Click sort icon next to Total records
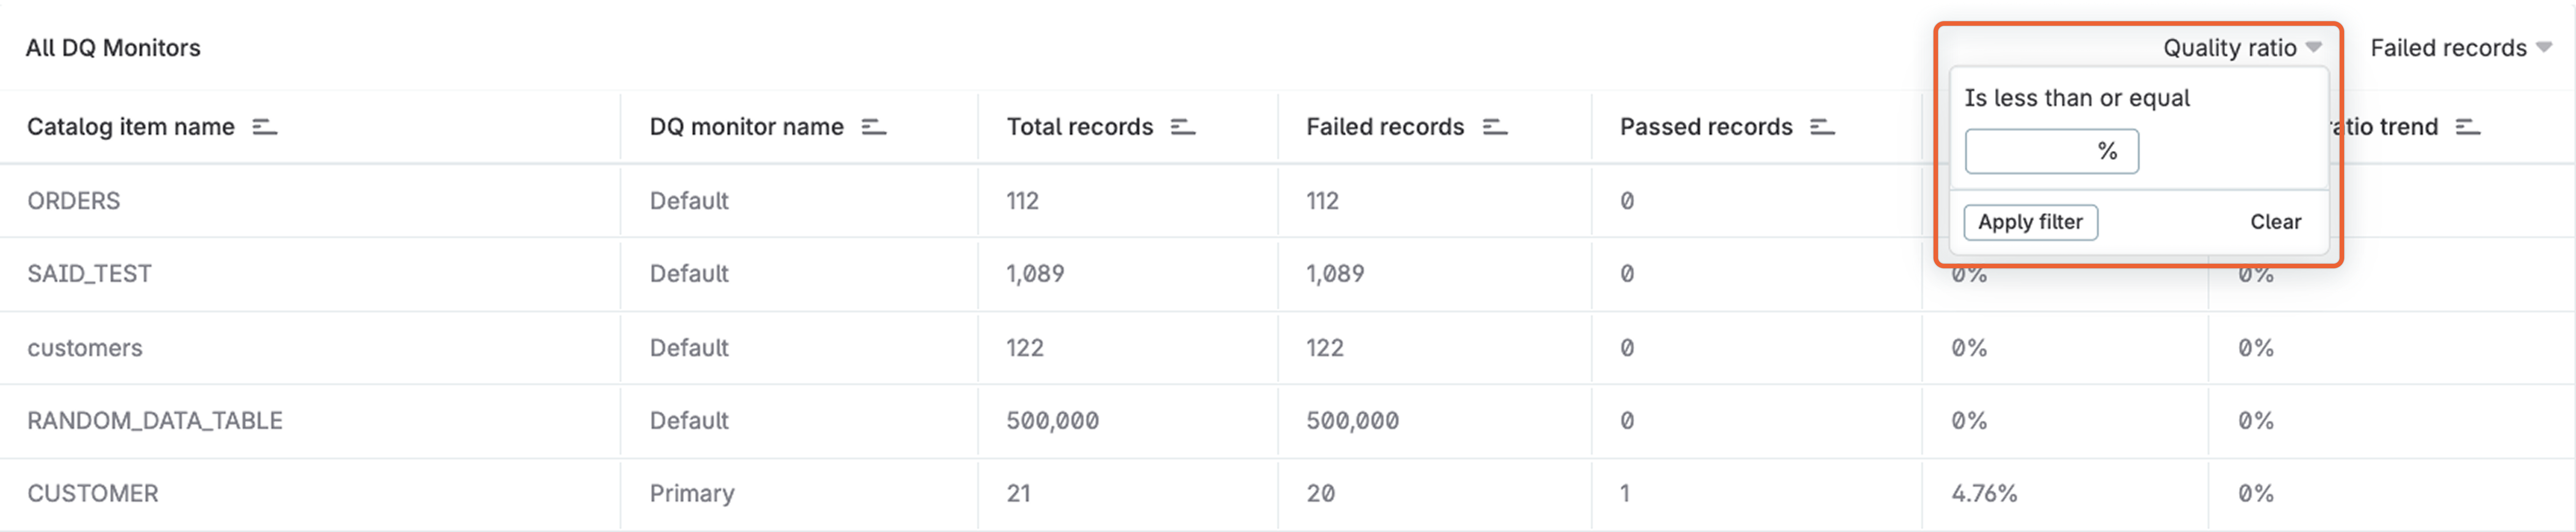 click(1183, 127)
